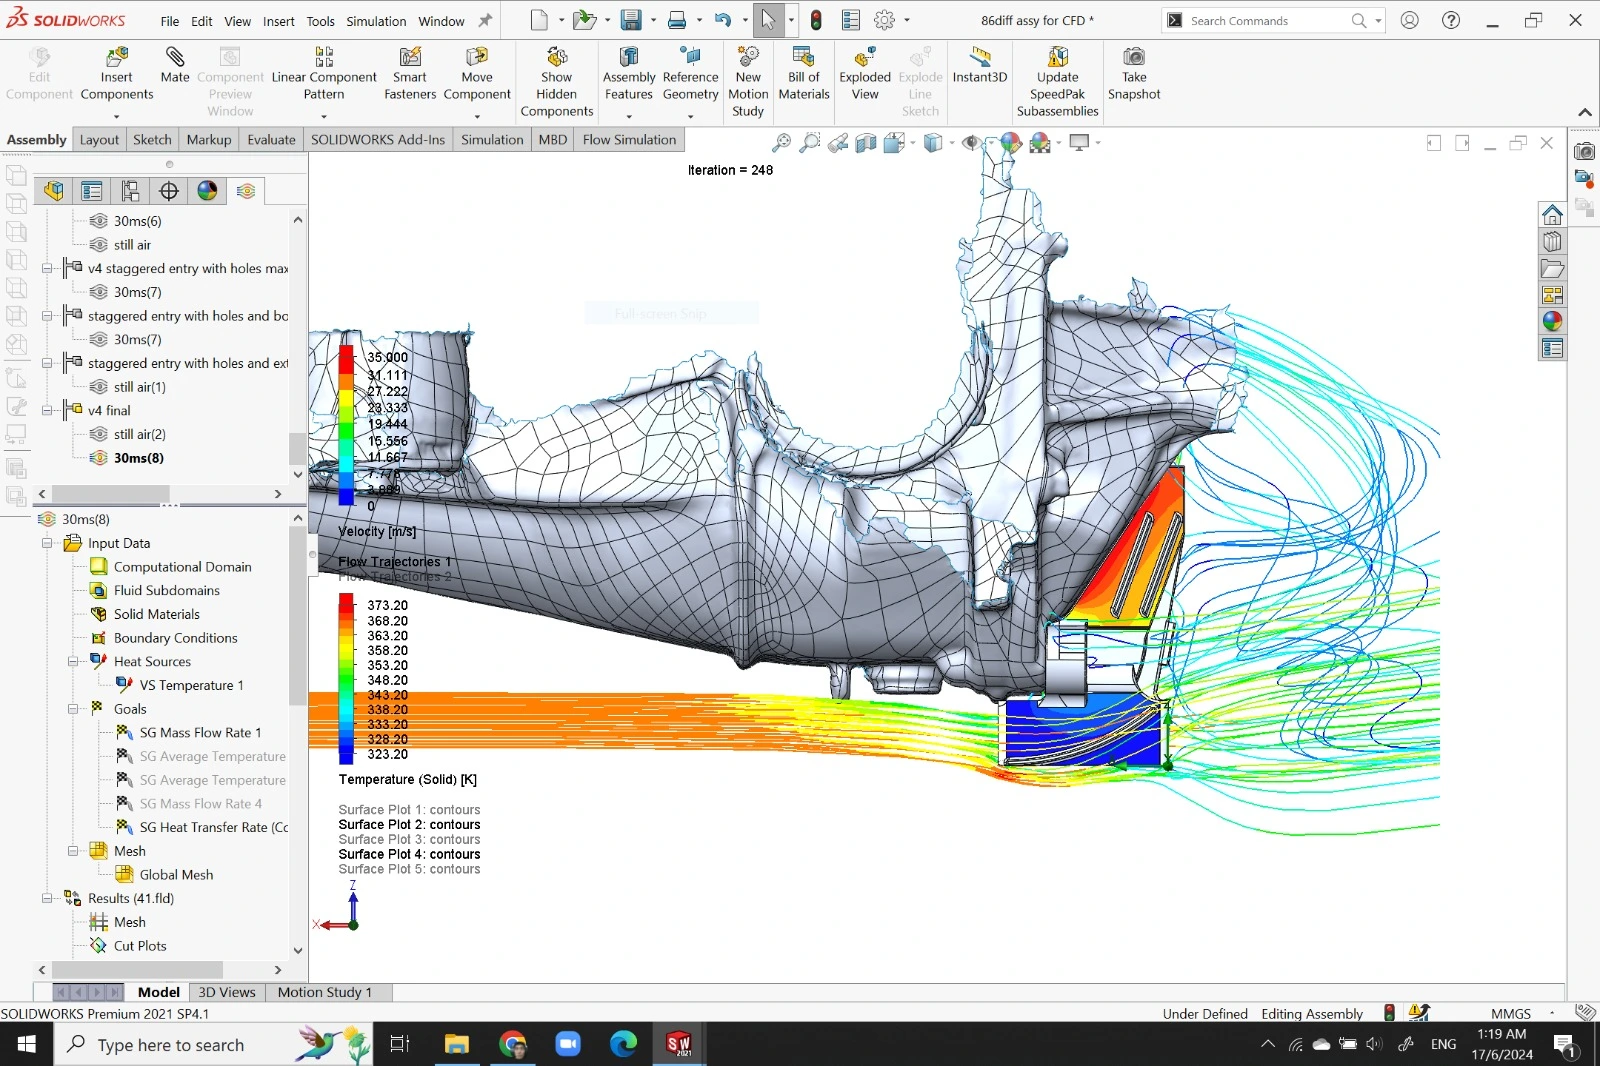This screenshot has height=1066, width=1600.
Task: Open Zoom from the Windows taskbar
Action: tap(568, 1044)
